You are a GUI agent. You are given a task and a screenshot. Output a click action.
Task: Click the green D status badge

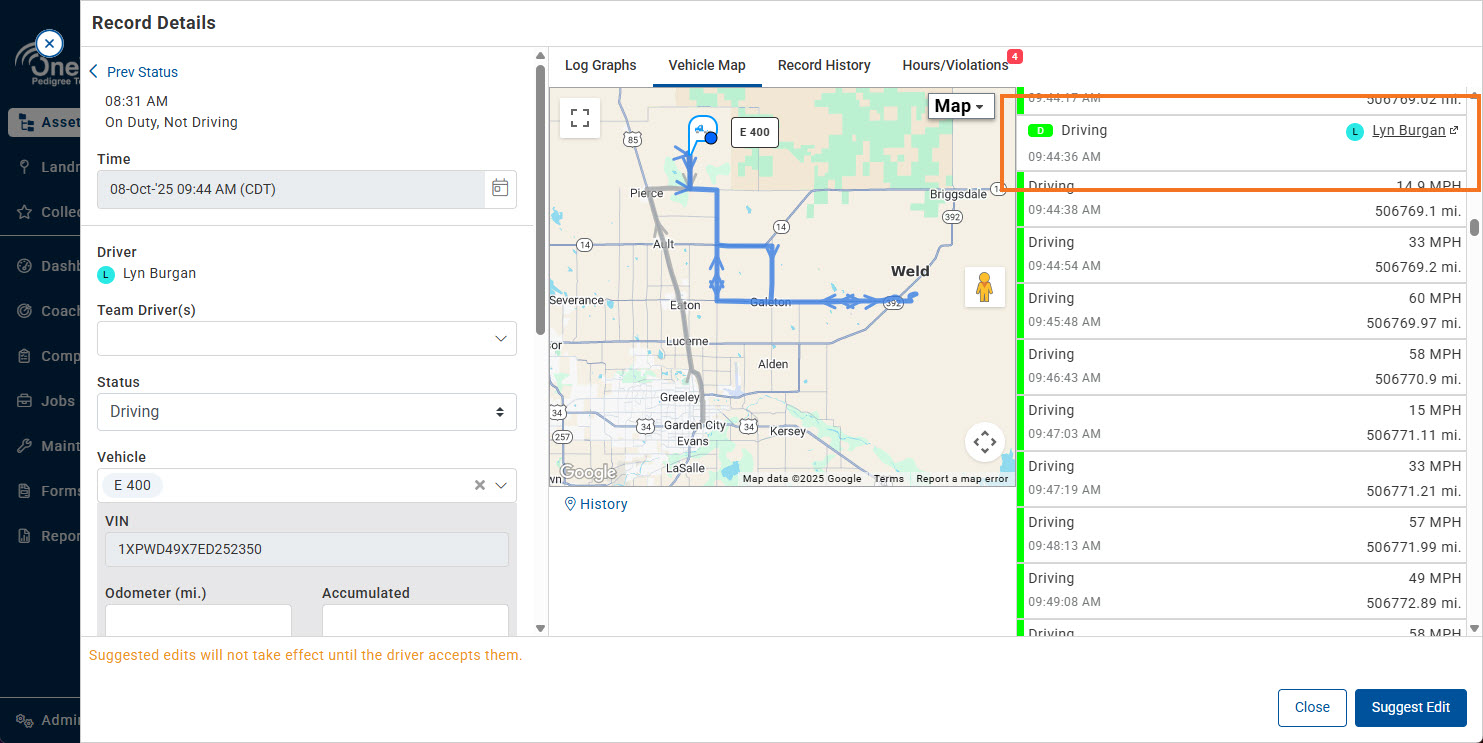(x=1040, y=131)
